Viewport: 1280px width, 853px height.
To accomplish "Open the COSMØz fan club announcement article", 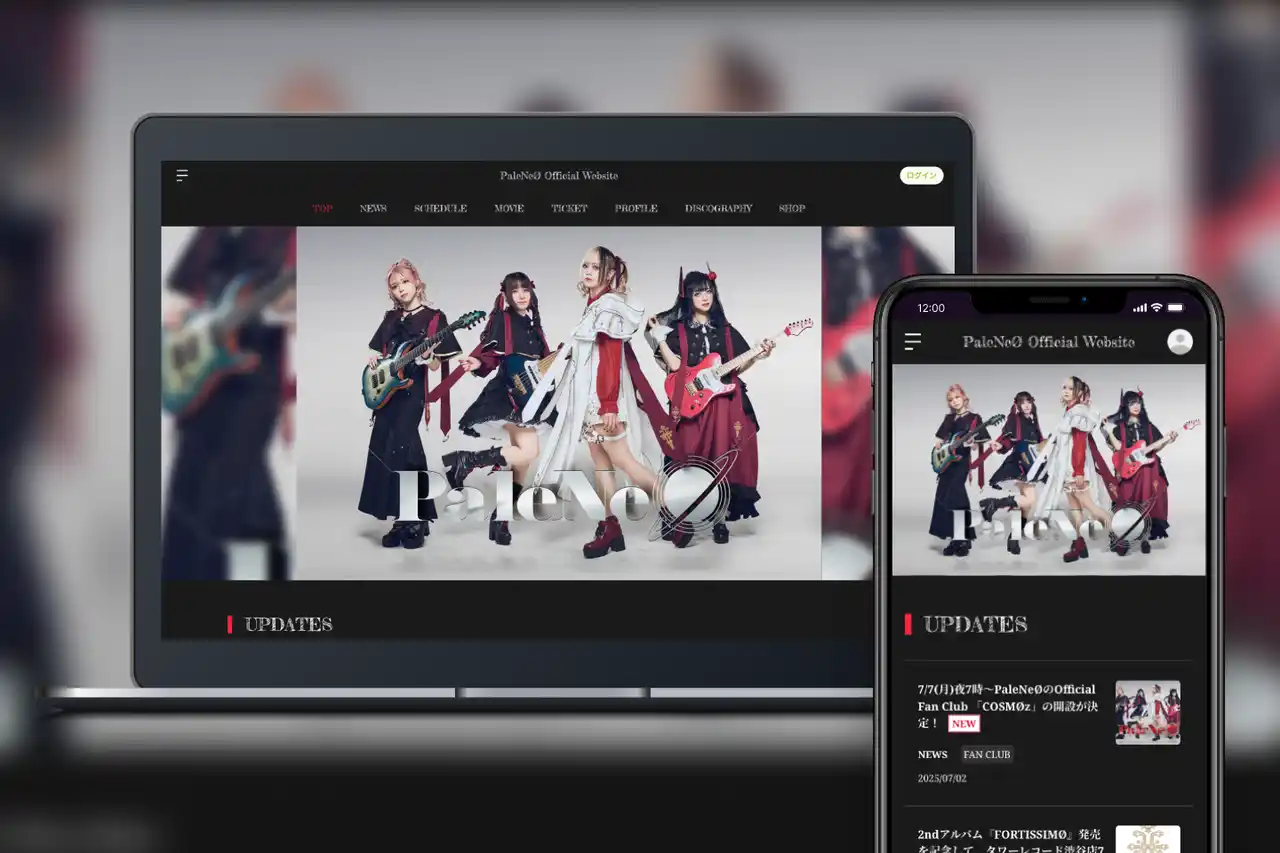I will [x=1007, y=706].
